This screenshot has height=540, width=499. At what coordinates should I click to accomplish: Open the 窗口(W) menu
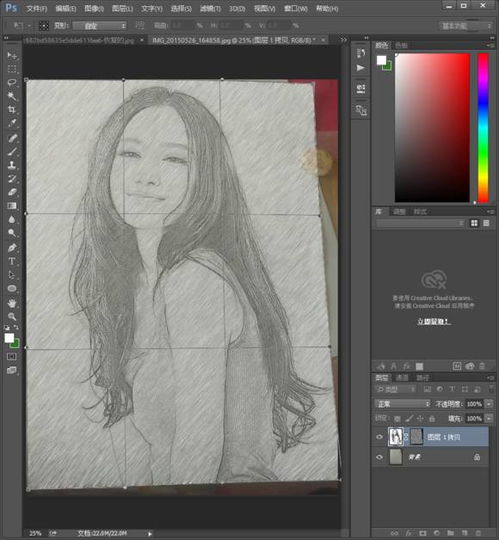click(295, 8)
